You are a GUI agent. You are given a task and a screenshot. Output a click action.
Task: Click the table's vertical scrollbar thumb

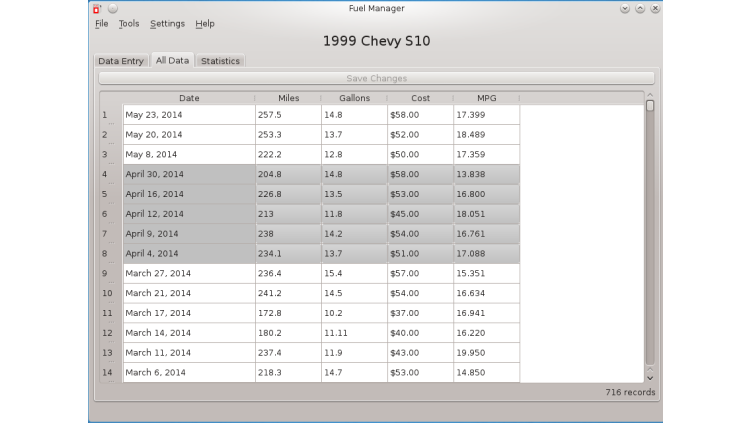click(x=650, y=106)
